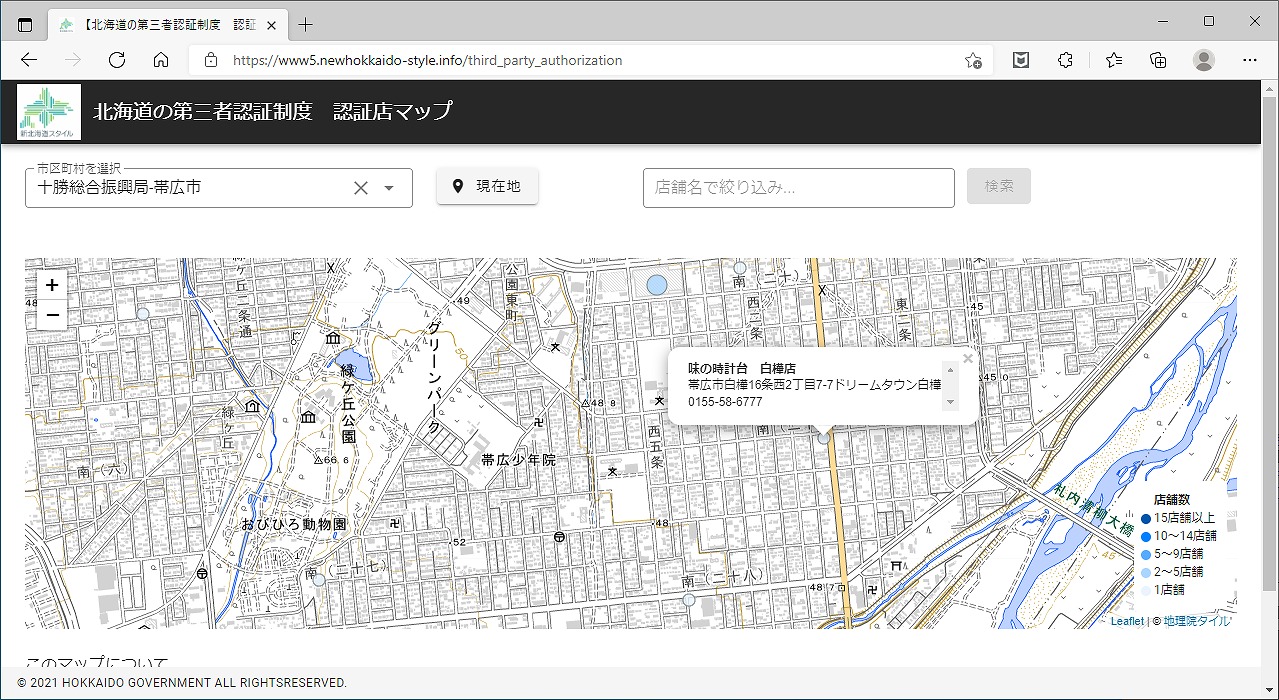
Task: Open the Leaflet attribution link
Action: (x=1127, y=621)
